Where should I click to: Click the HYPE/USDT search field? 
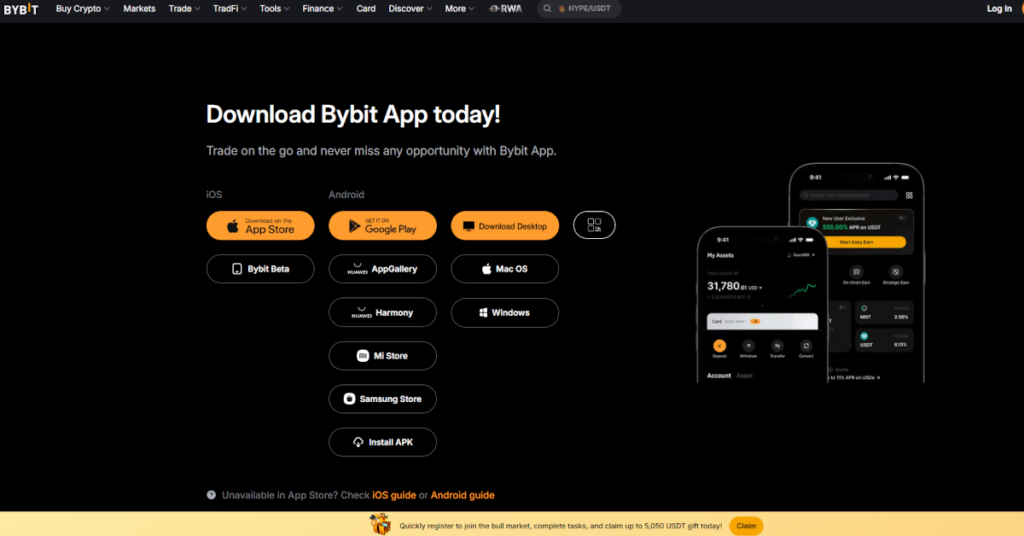[x=579, y=8]
